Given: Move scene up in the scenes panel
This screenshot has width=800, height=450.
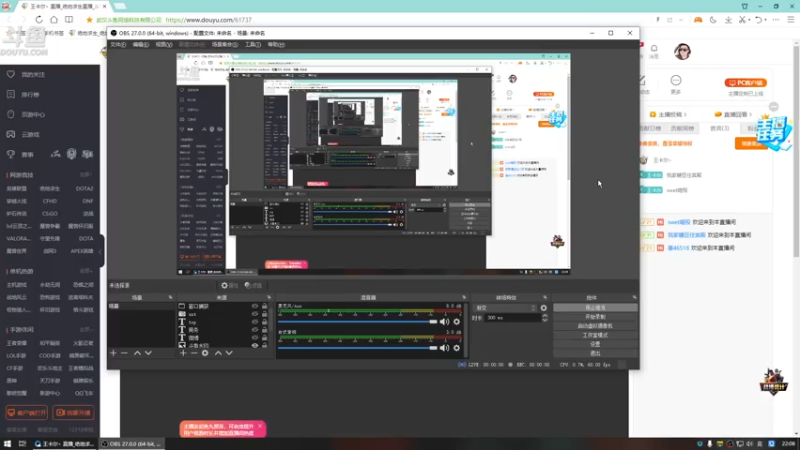Looking at the screenshot, I should (x=137, y=353).
